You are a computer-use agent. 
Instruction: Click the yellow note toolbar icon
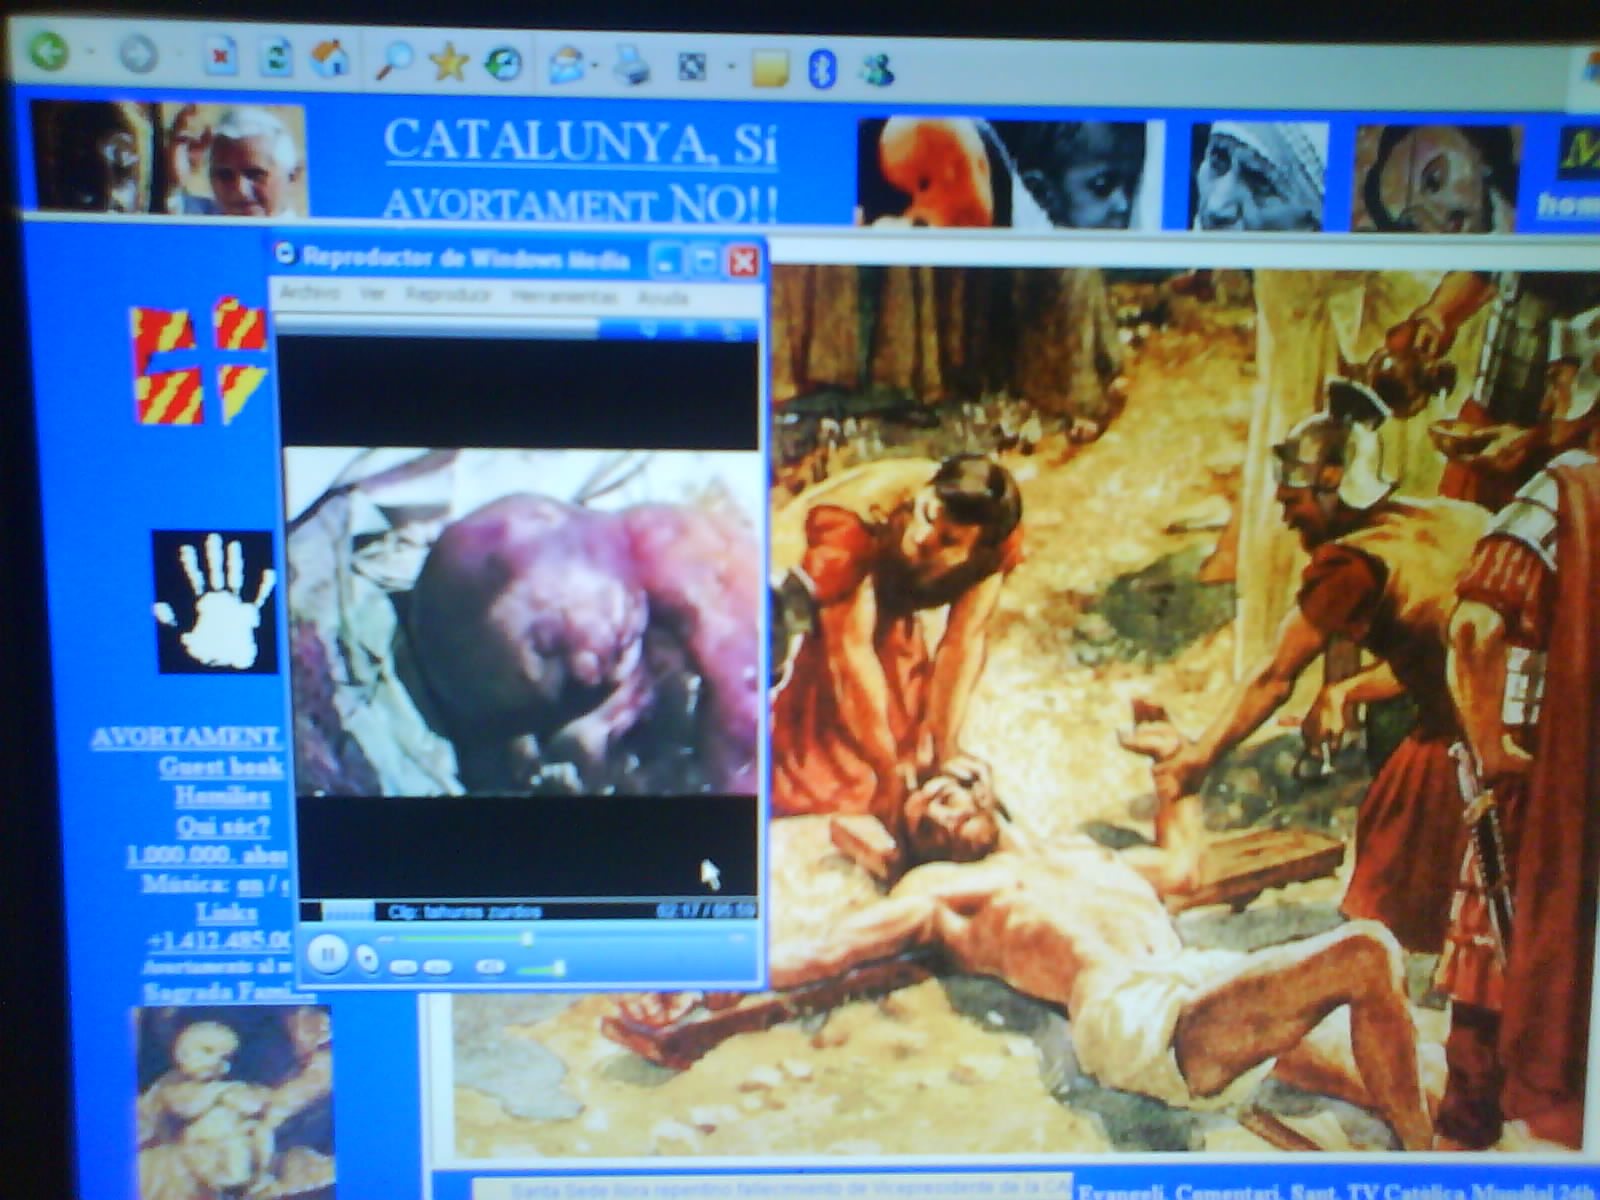click(770, 70)
